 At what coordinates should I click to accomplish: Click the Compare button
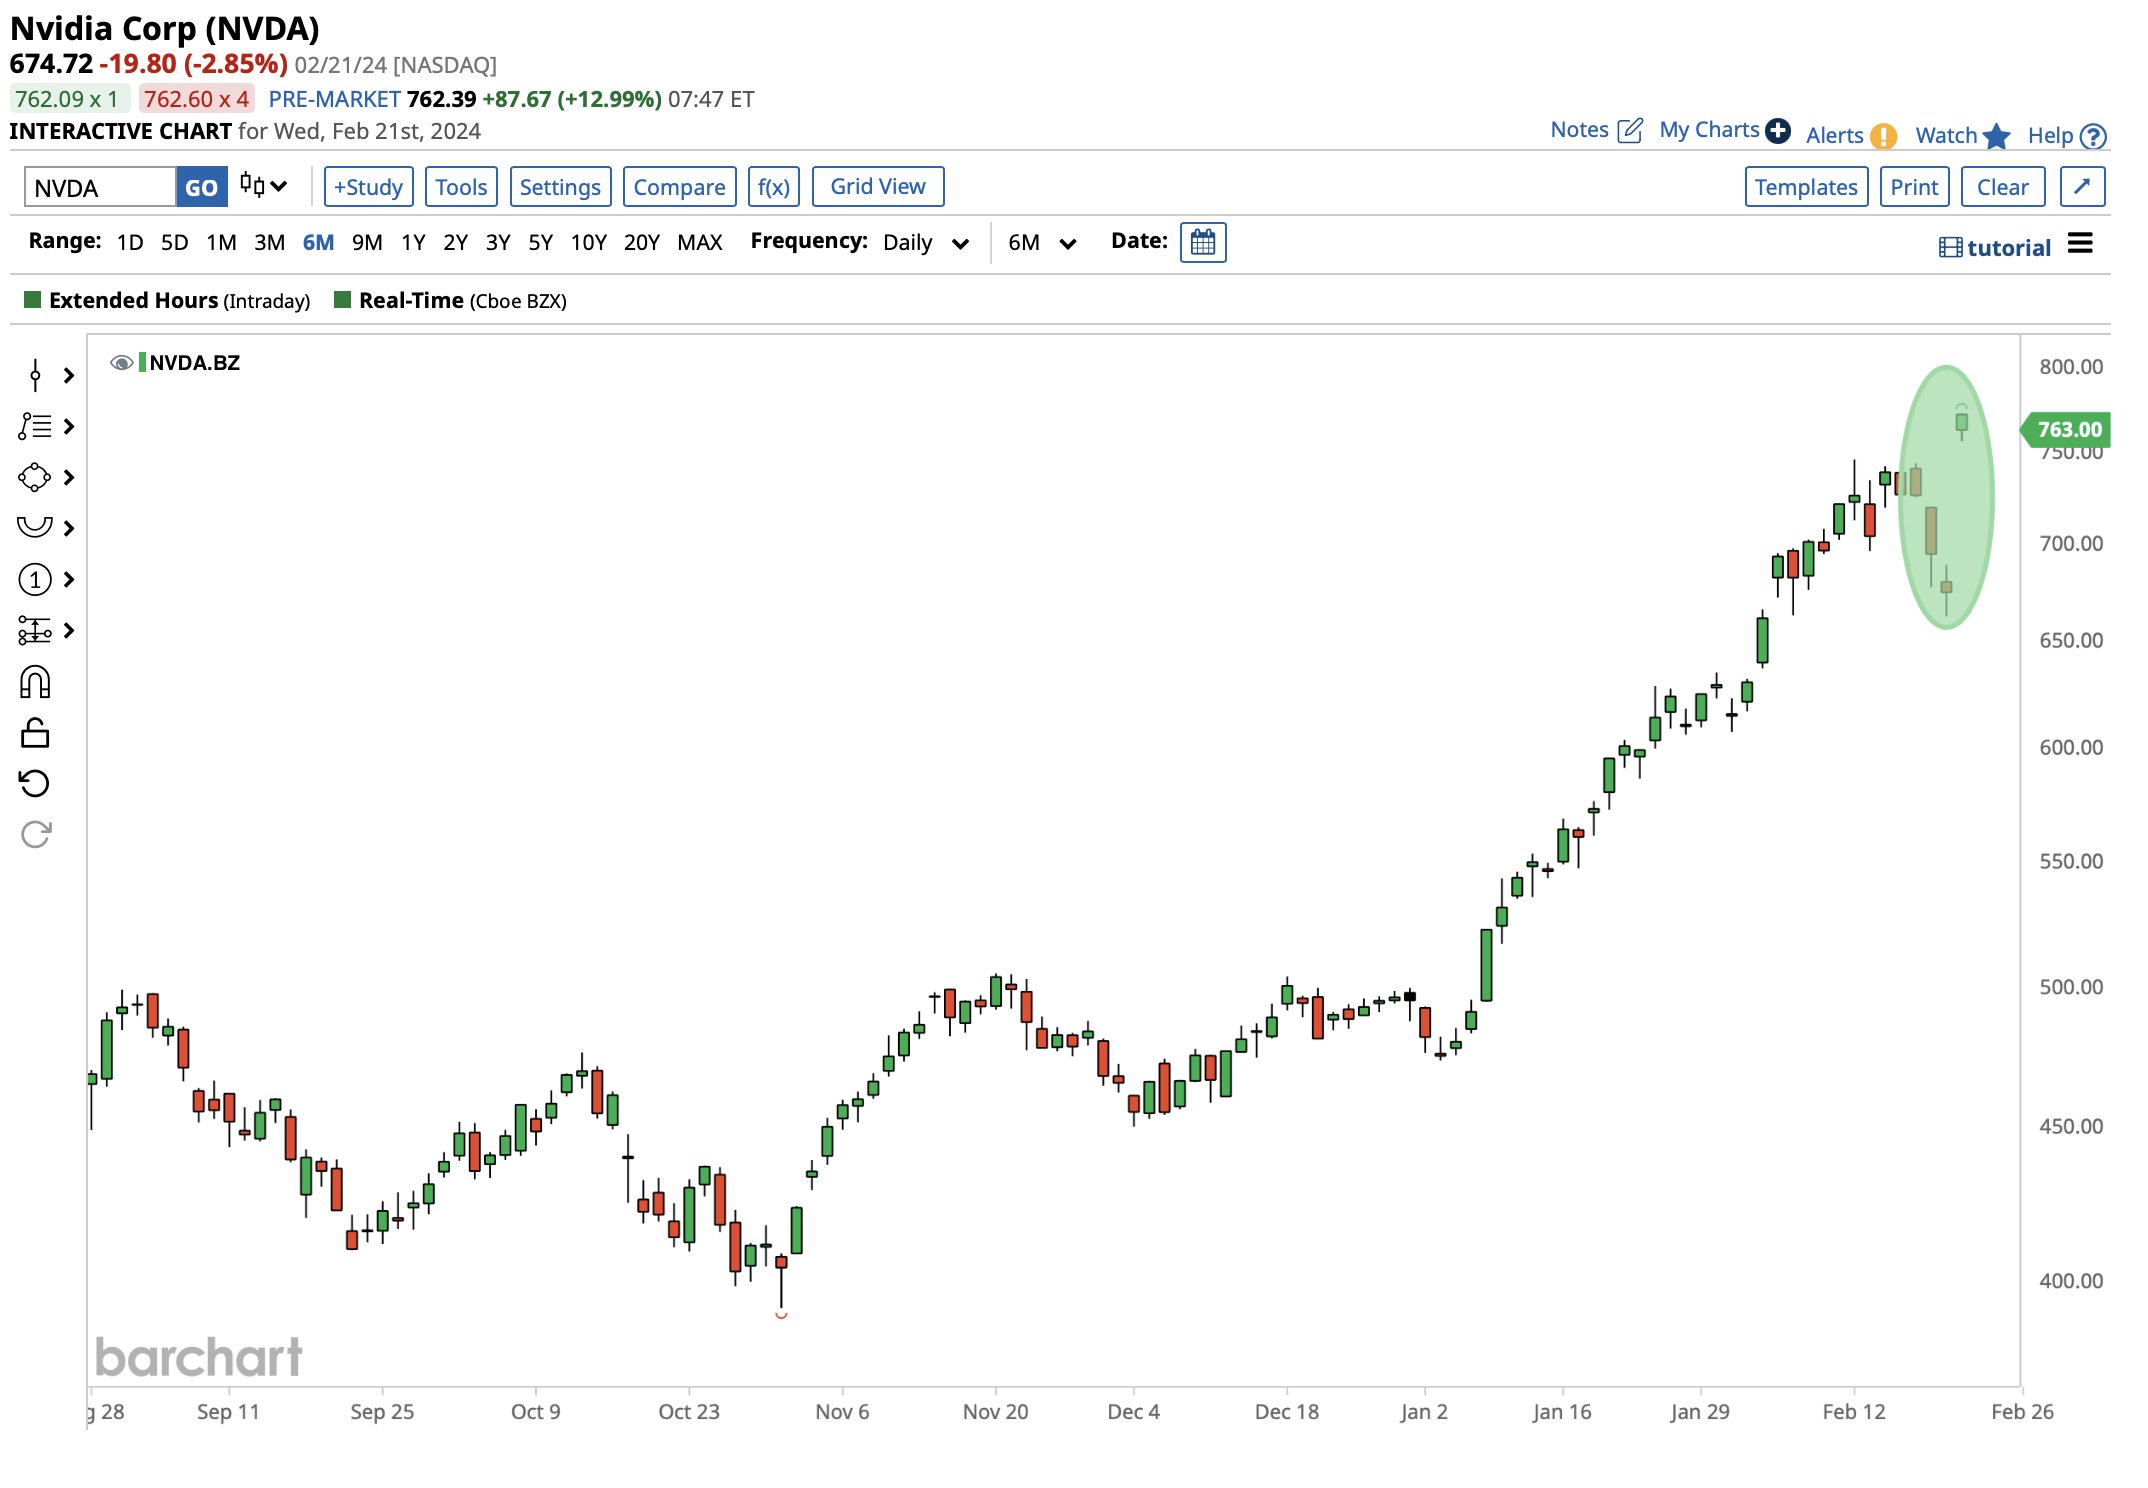[679, 187]
